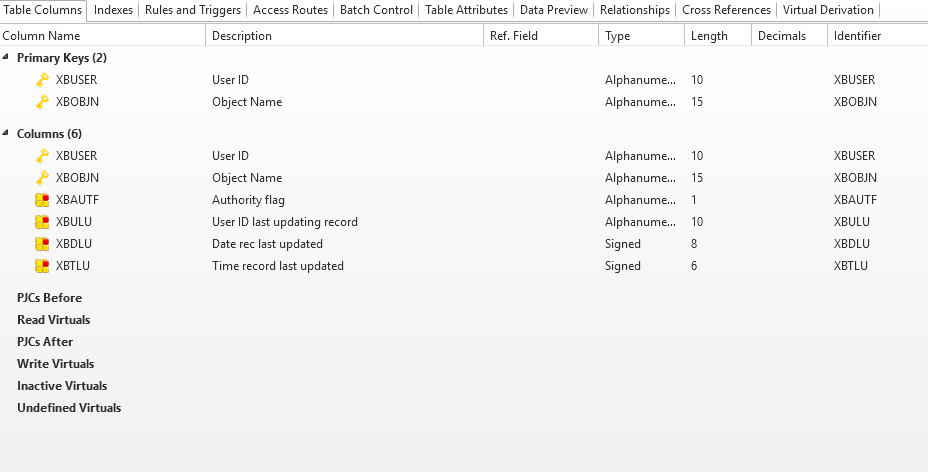
Task: Open the Data Preview tab
Action: (x=554, y=10)
